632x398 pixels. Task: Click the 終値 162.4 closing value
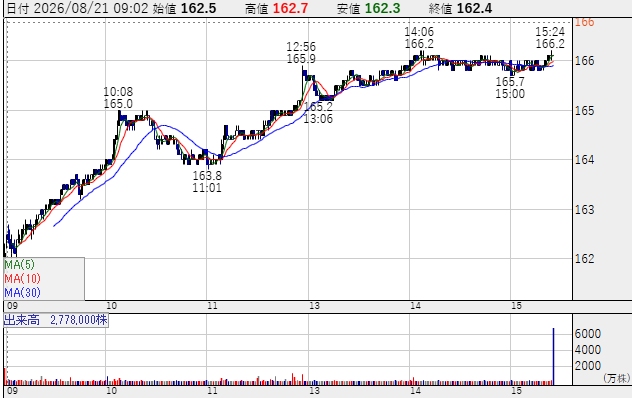pos(460,8)
